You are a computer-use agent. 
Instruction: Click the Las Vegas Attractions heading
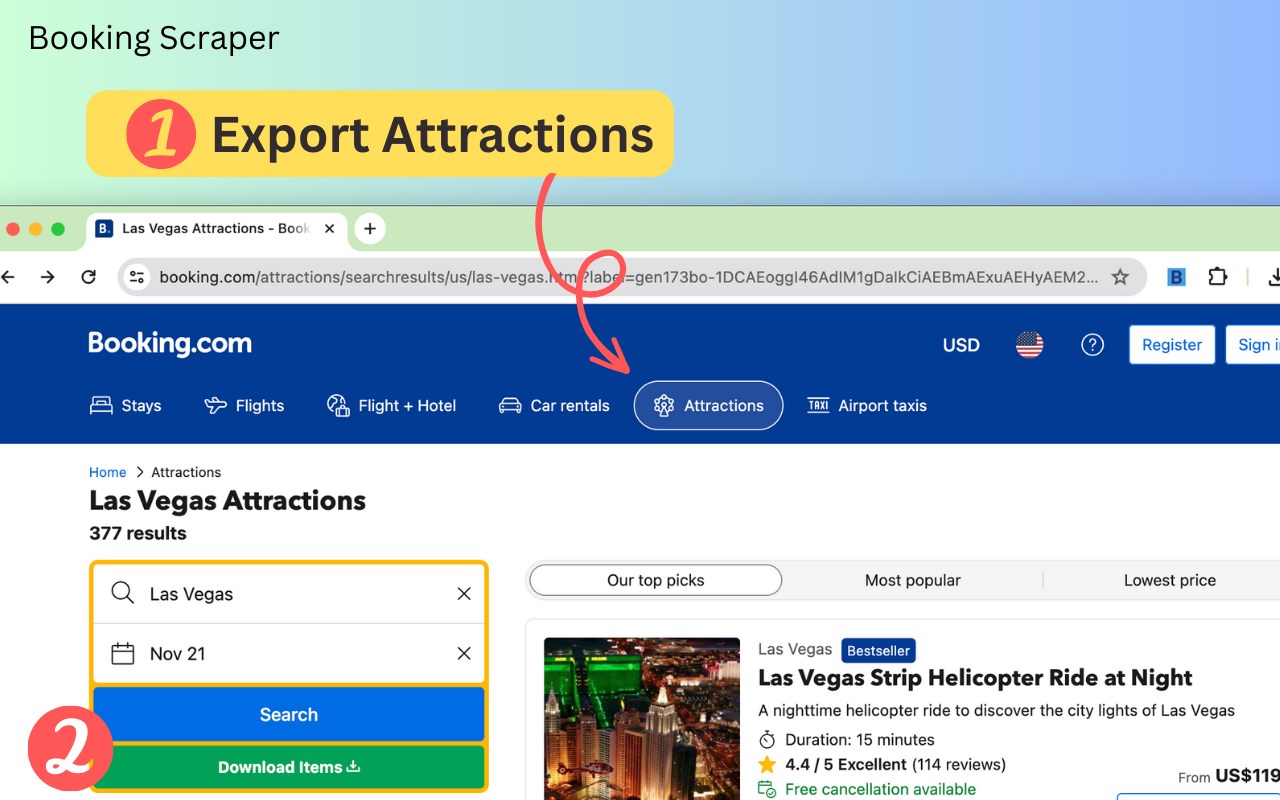228,501
